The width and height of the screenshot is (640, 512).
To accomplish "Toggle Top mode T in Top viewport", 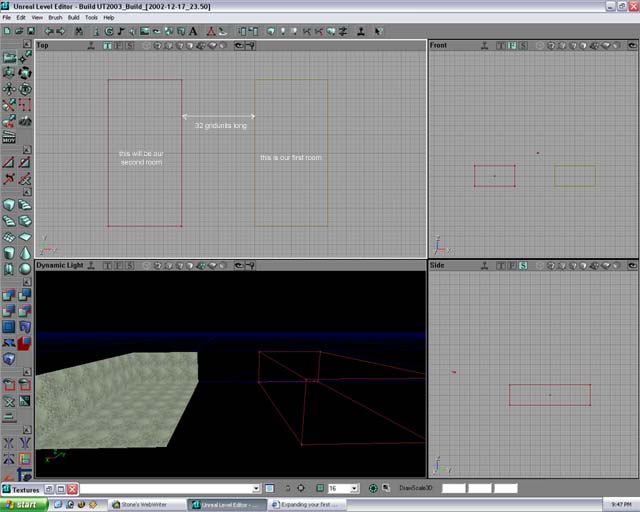I will pos(108,46).
